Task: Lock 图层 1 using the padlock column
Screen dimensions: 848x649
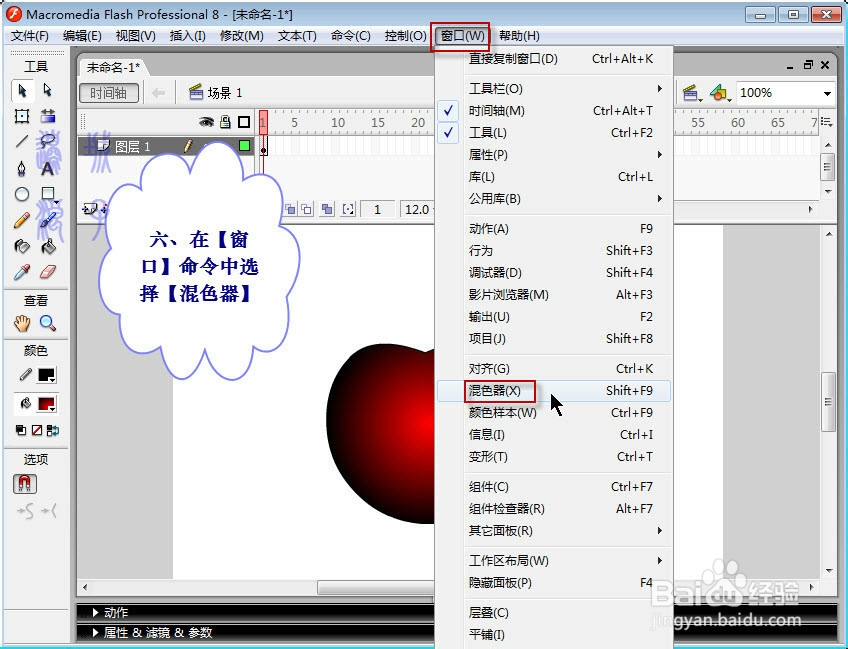Action: (x=225, y=146)
